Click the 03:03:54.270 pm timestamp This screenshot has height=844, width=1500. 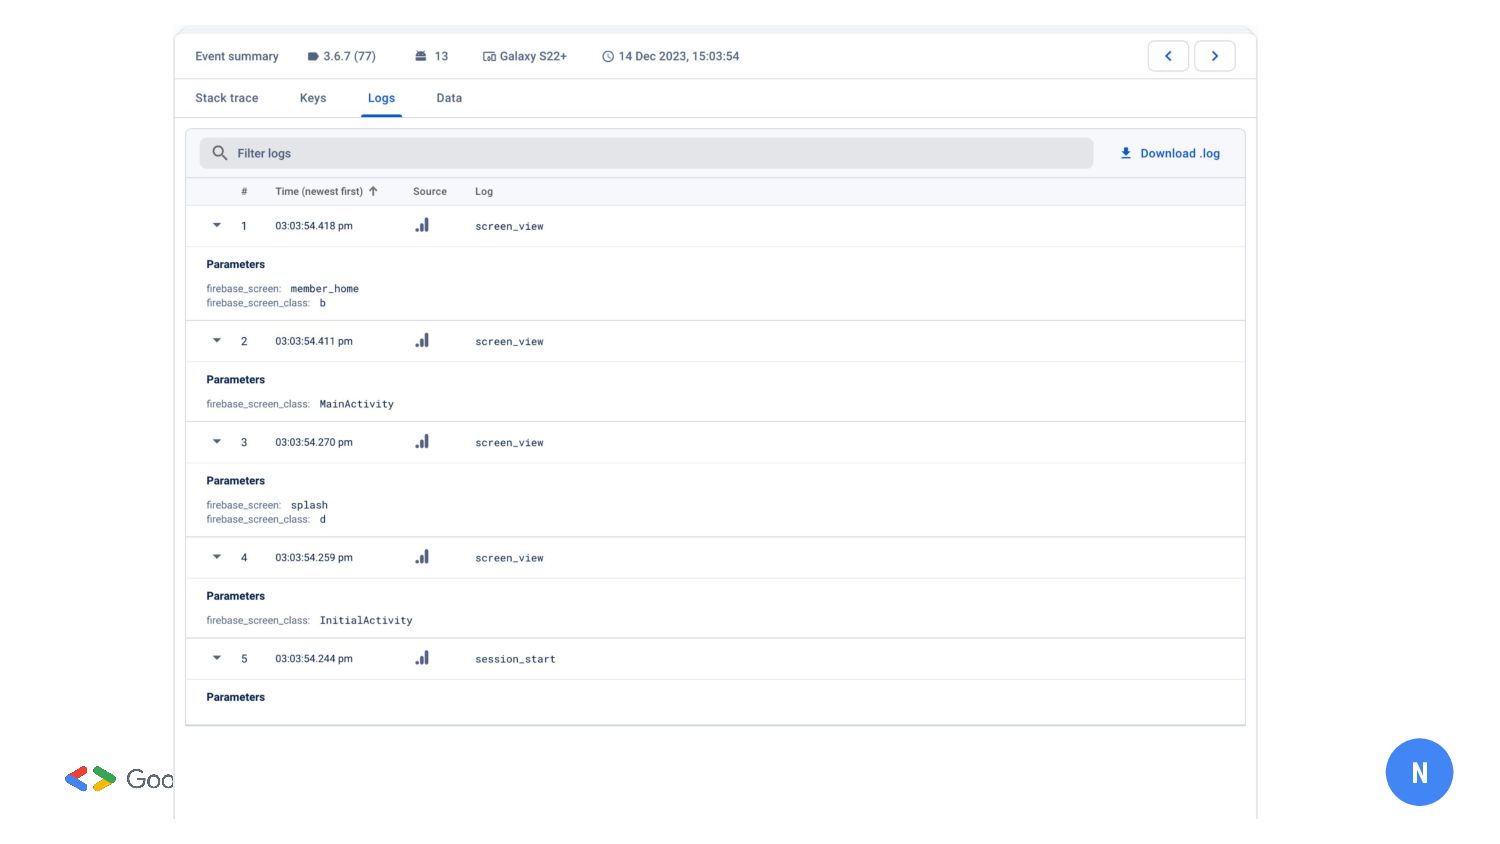[x=314, y=442]
